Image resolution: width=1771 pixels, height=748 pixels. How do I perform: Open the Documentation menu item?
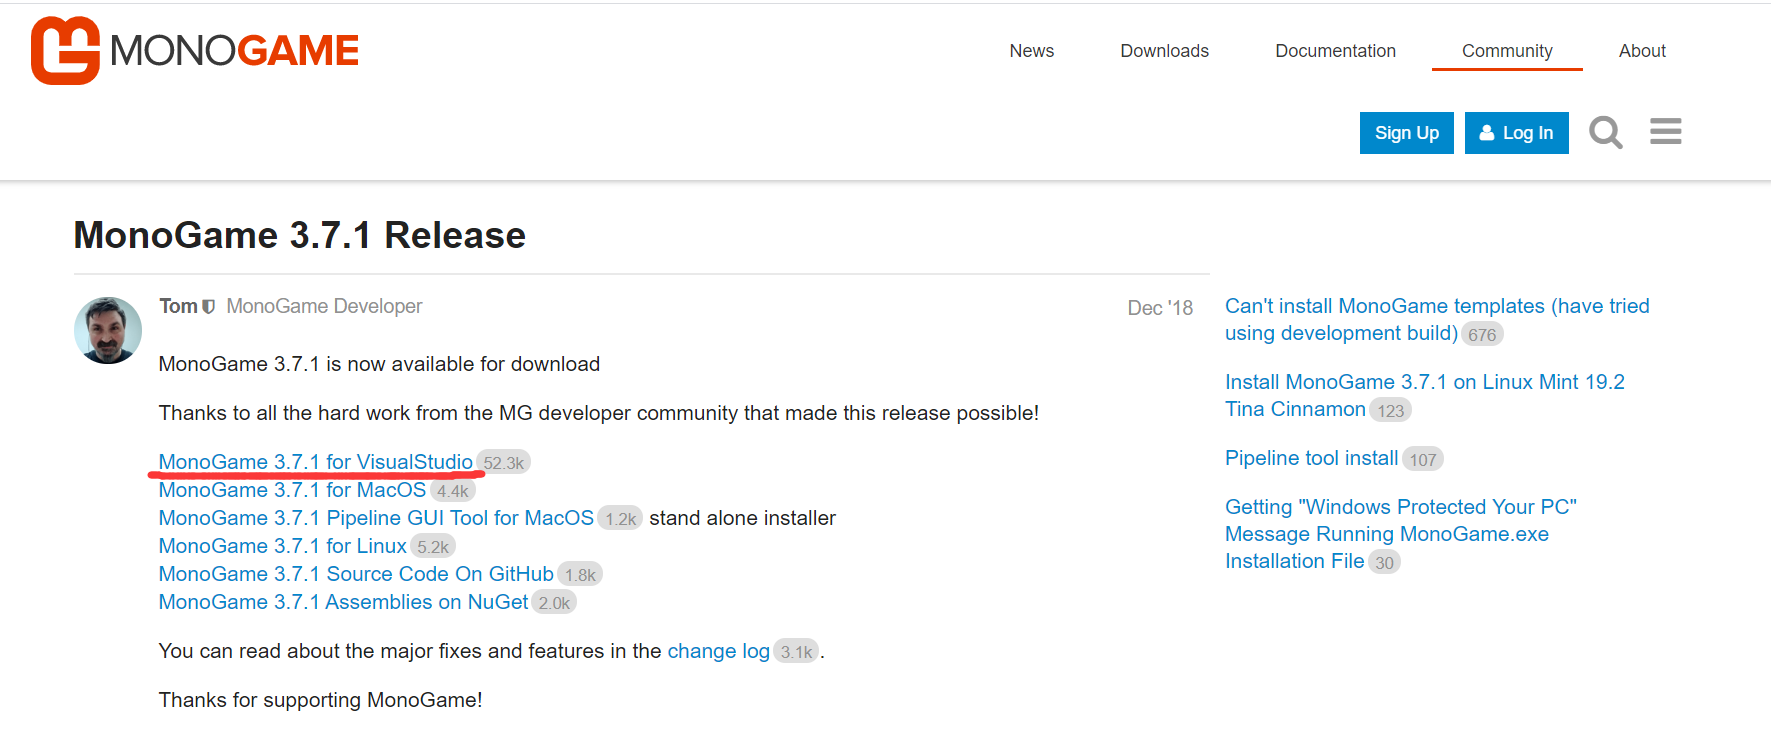click(x=1335, y=51)
